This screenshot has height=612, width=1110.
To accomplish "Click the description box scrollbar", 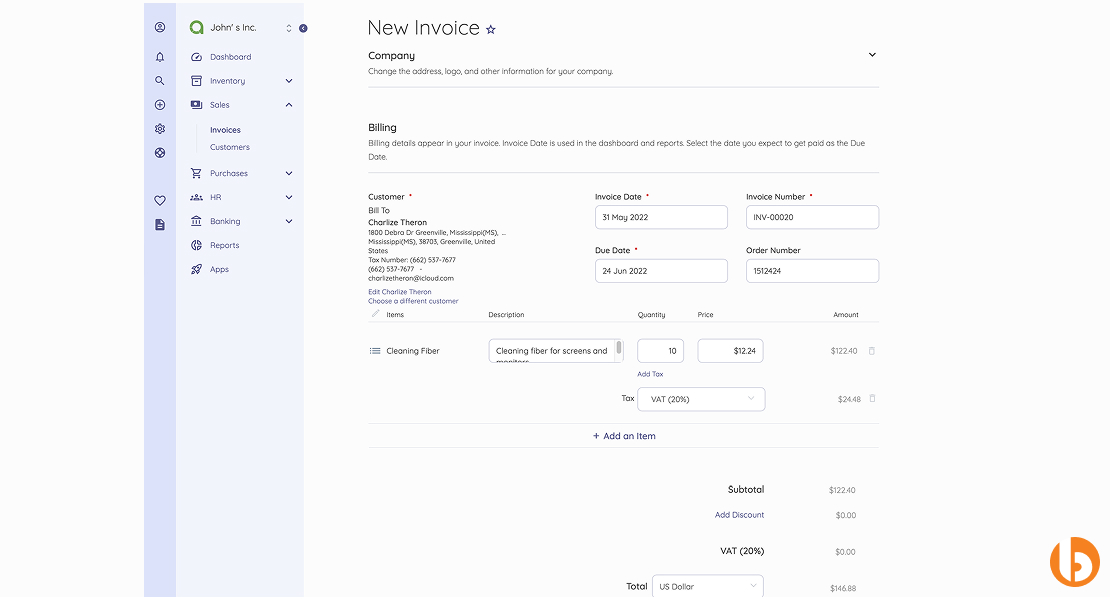I will [x=619, y=347].
